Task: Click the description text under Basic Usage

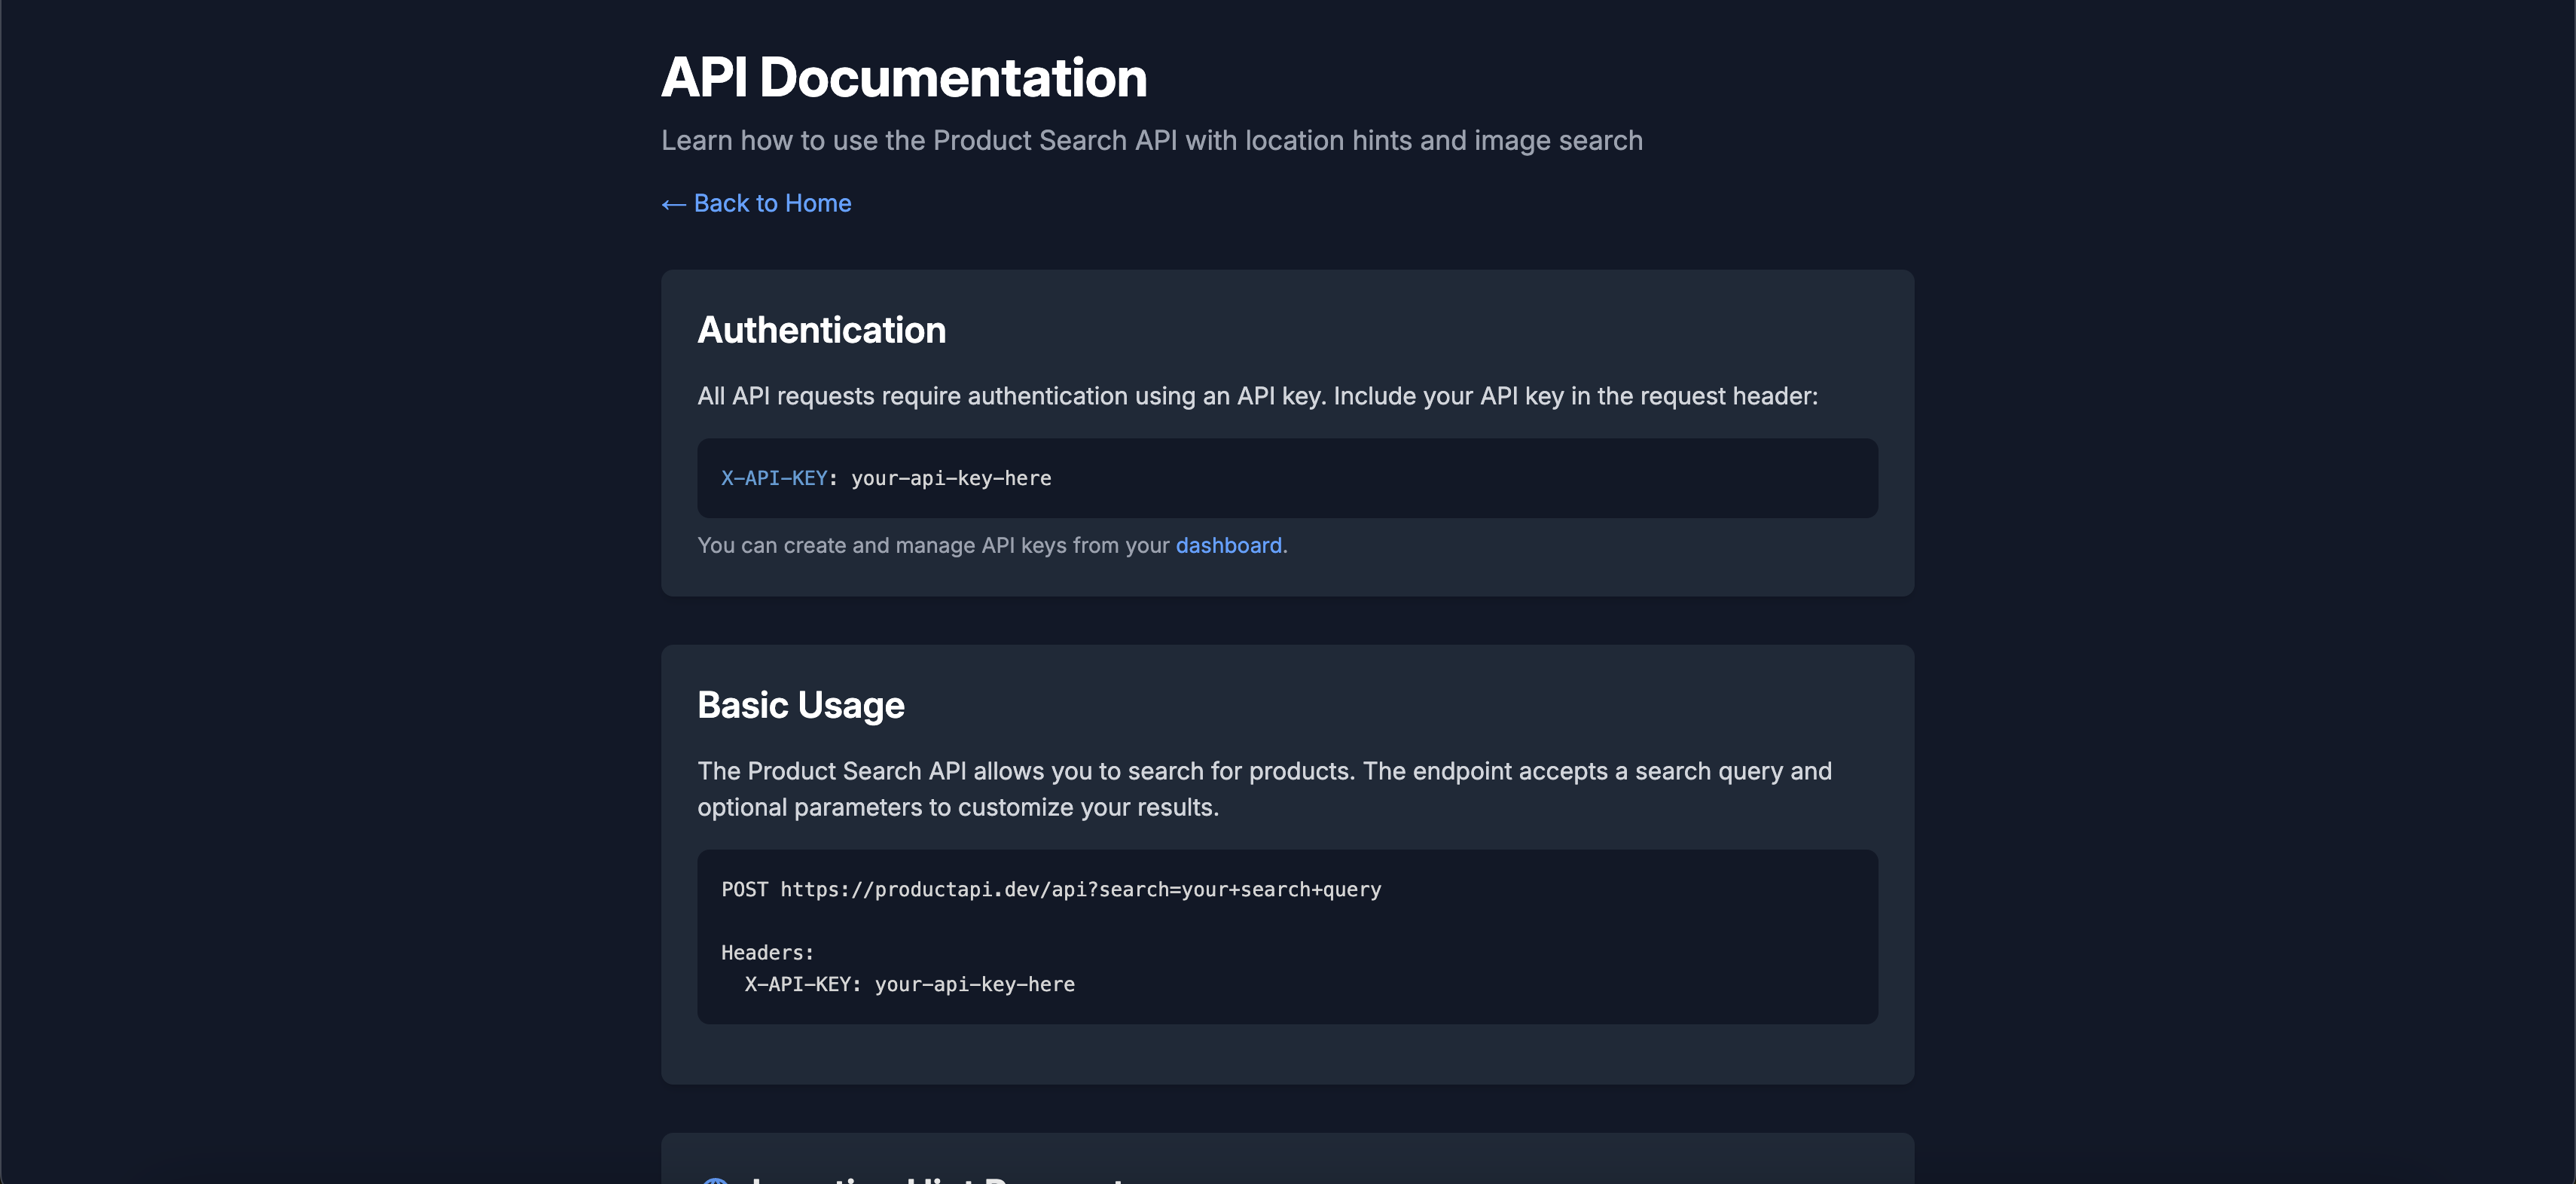Action: (x=1263, y=788)
